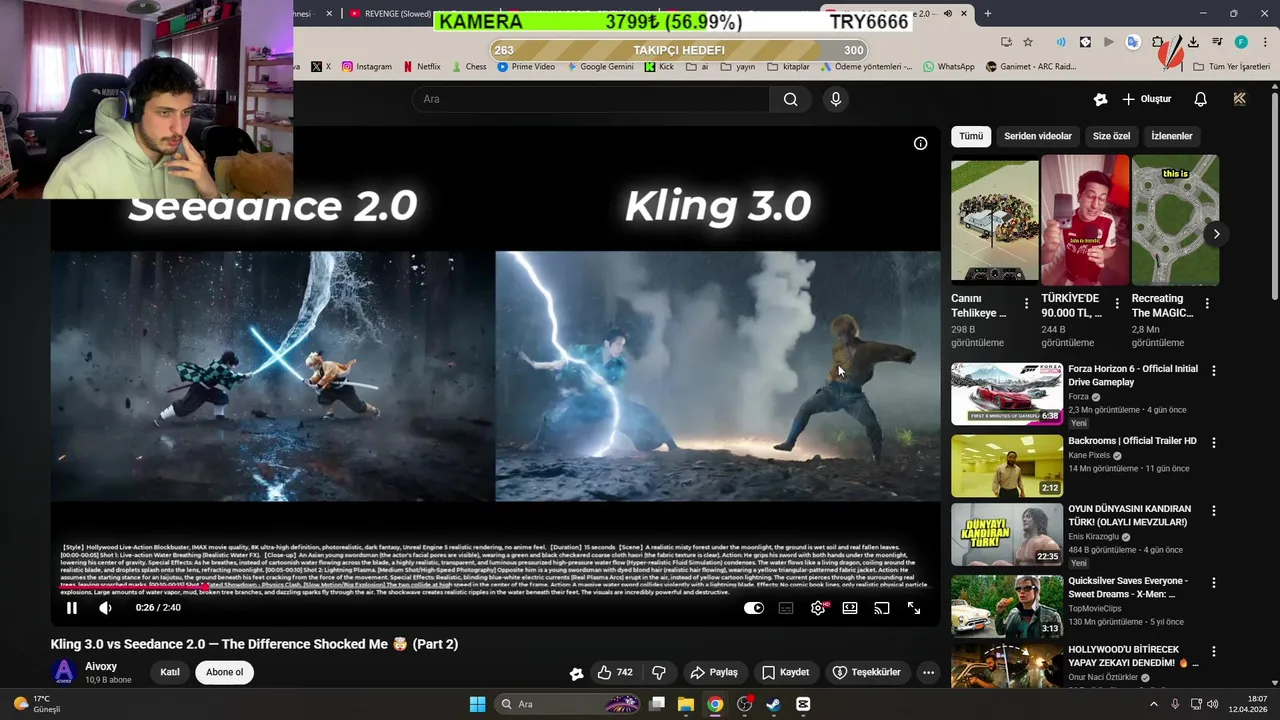Focus the YouTube Ara search field

click(590, 99)
